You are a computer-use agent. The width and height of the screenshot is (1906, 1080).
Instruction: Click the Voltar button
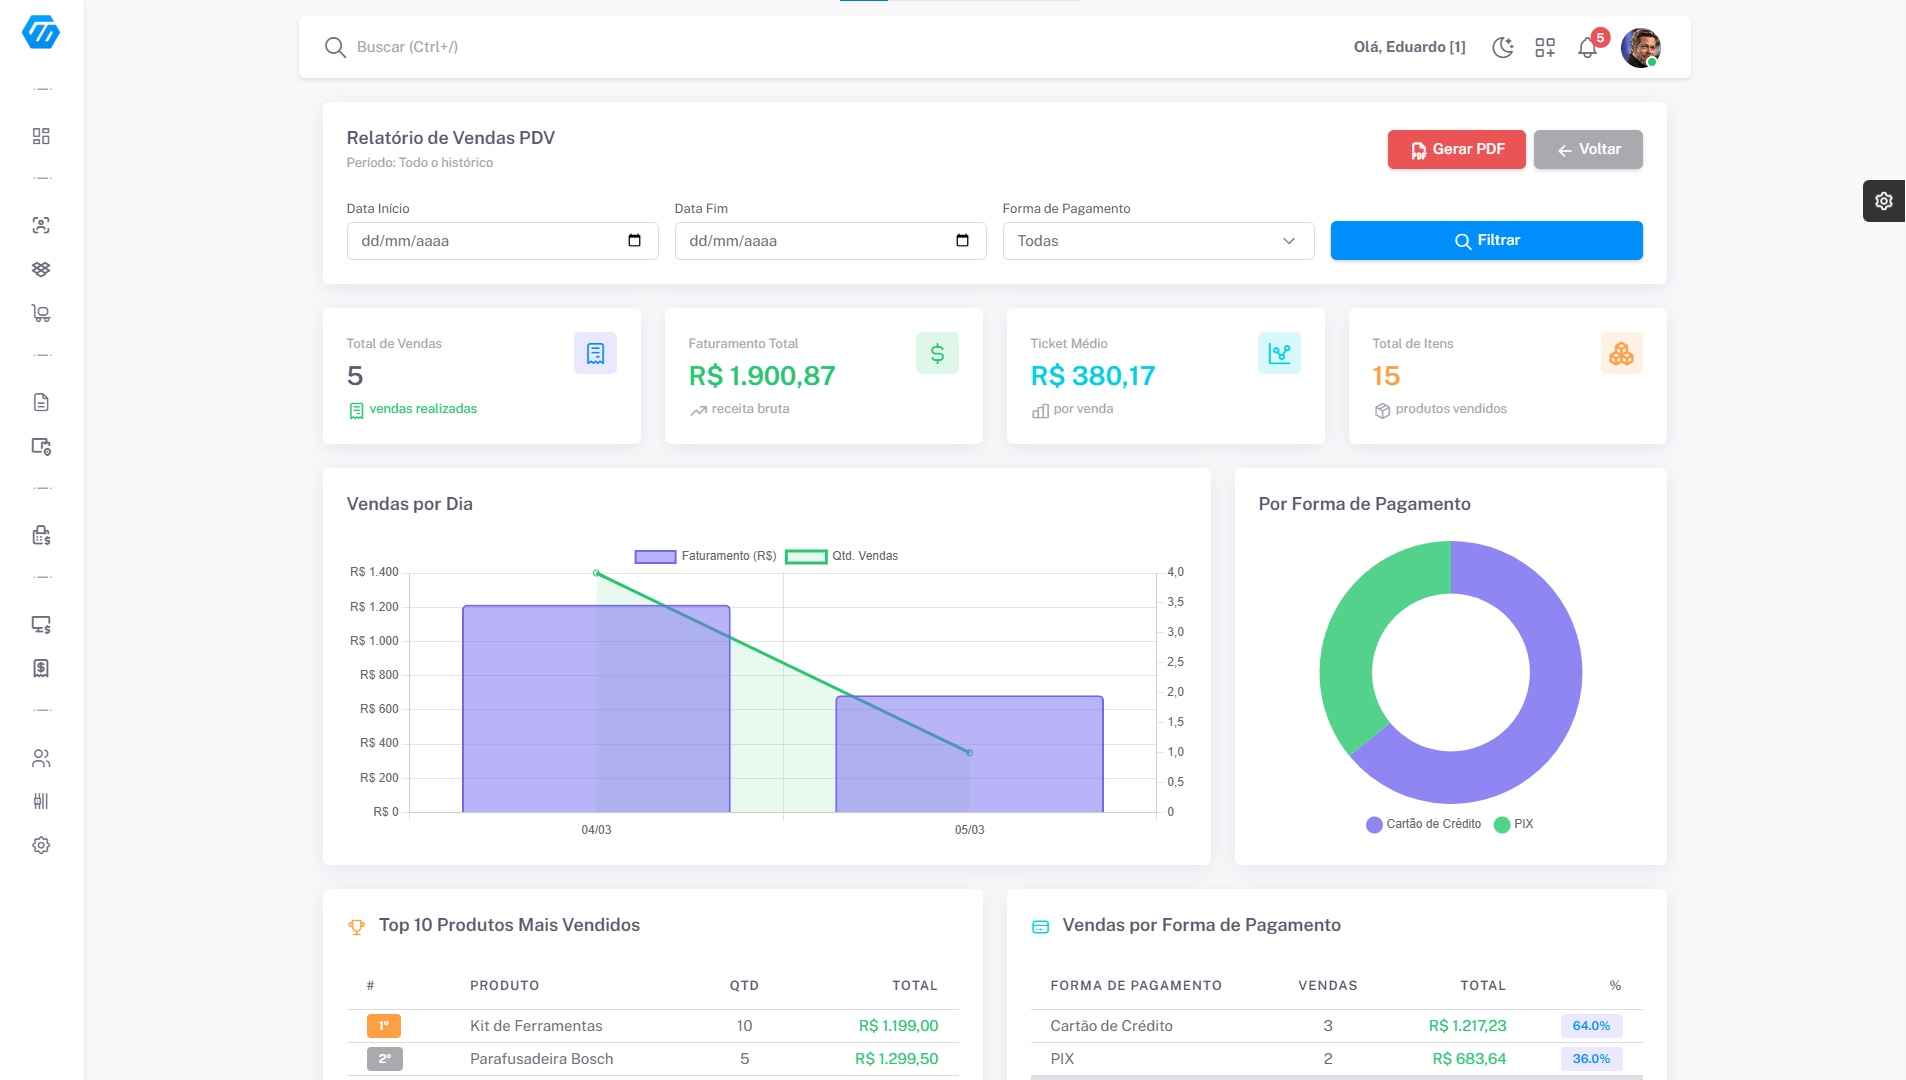point(1587,149)
